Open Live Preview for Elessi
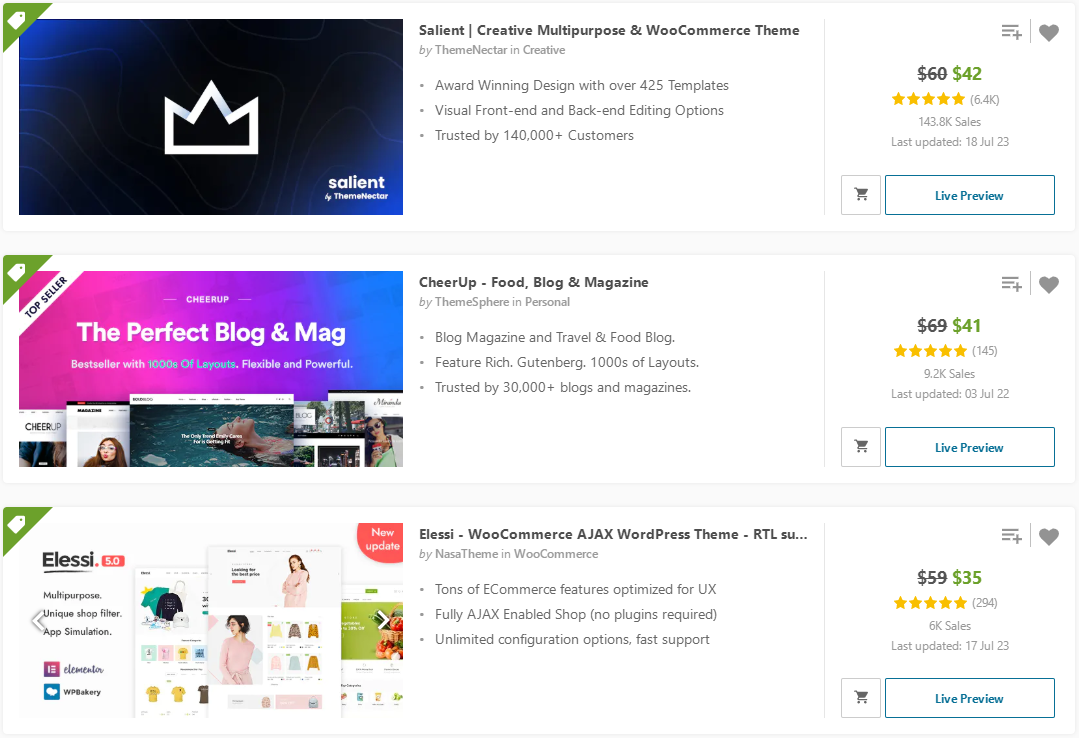The image size is (1079, 738). pos(969,698)
